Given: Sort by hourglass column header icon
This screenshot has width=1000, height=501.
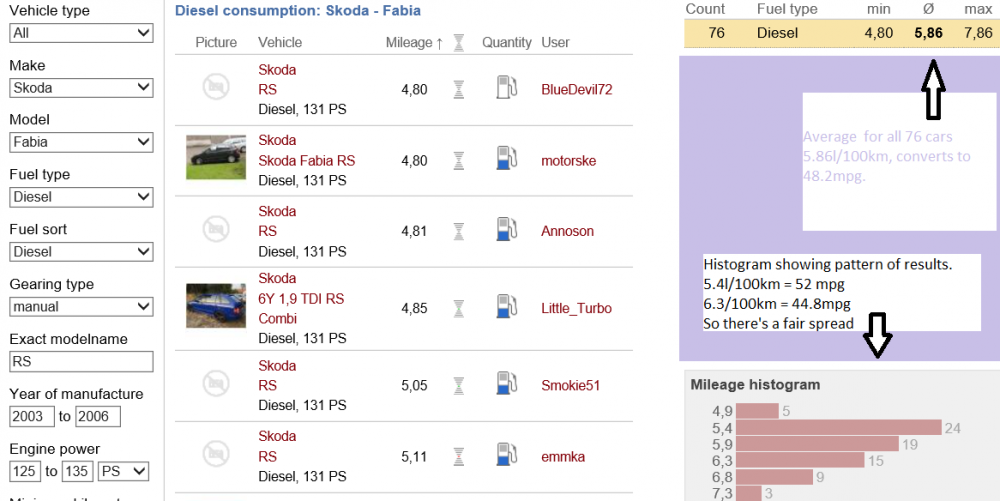Looking at the screenshot, I should tap(459, 43).
